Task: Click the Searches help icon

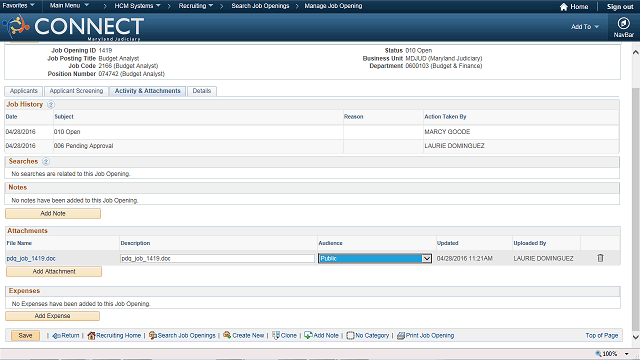Action: pos(46,162)
